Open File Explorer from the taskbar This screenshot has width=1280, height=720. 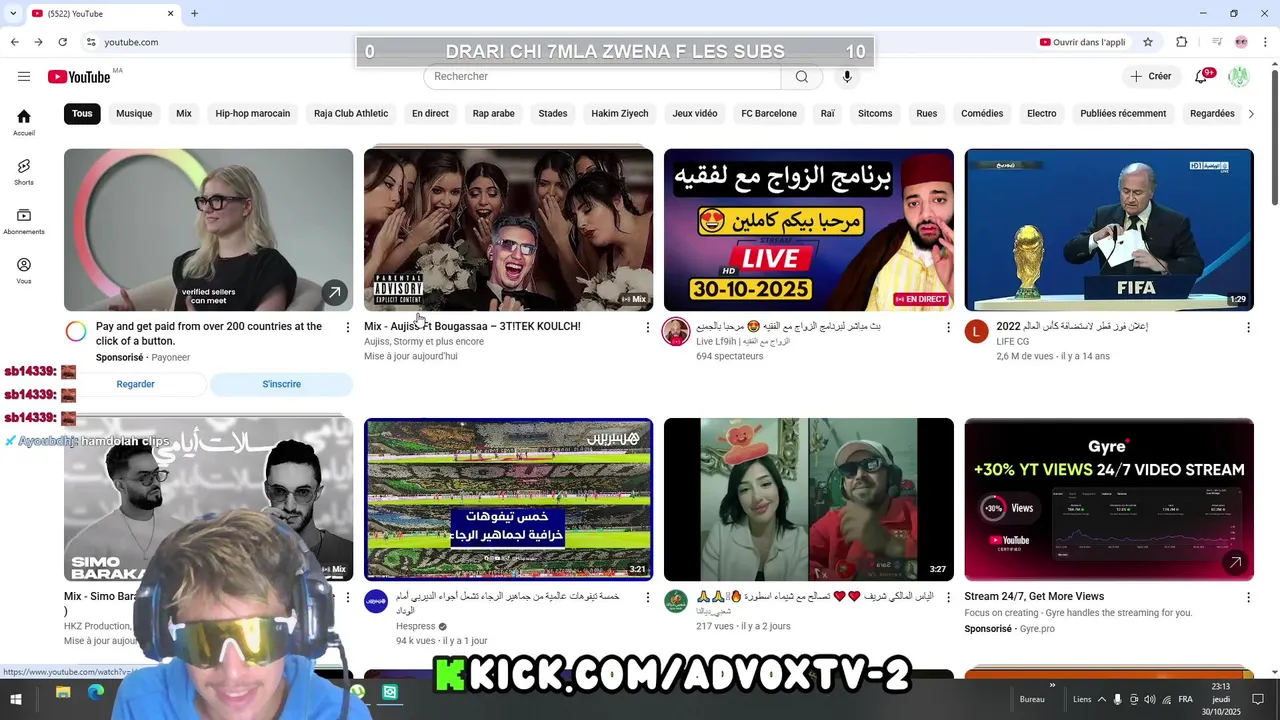point(63,692)
